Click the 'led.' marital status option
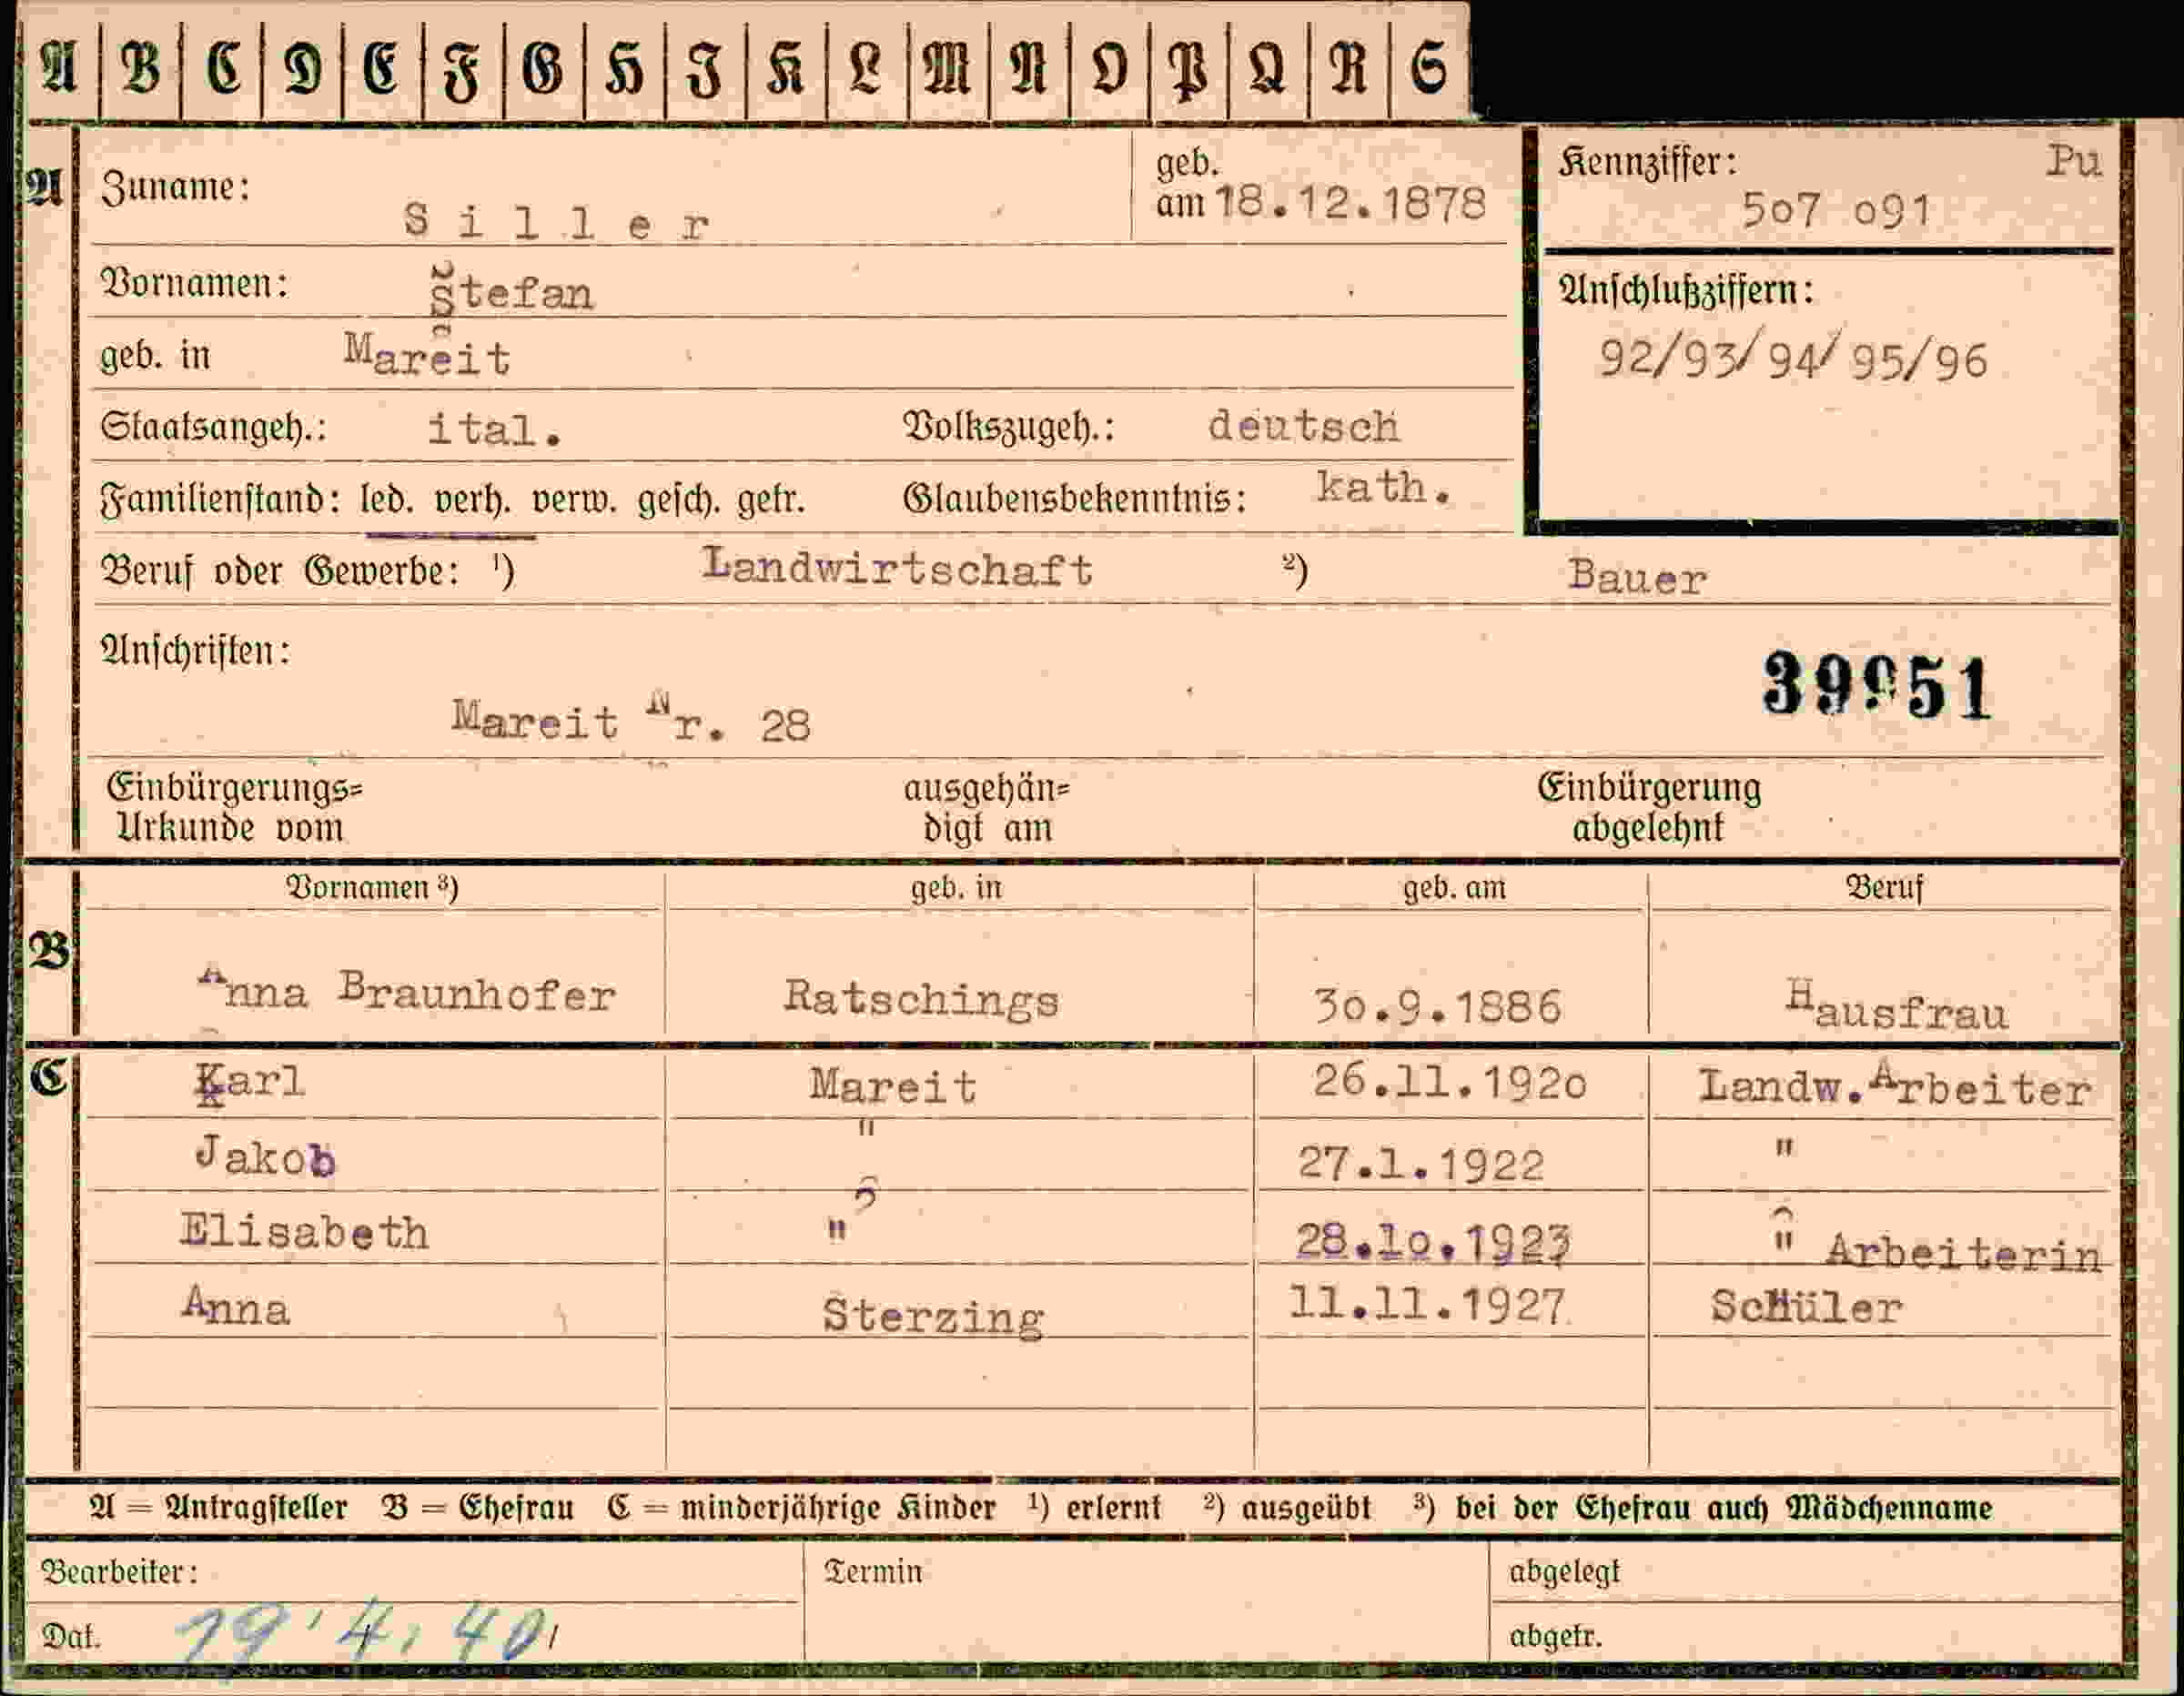 [387, 498]
